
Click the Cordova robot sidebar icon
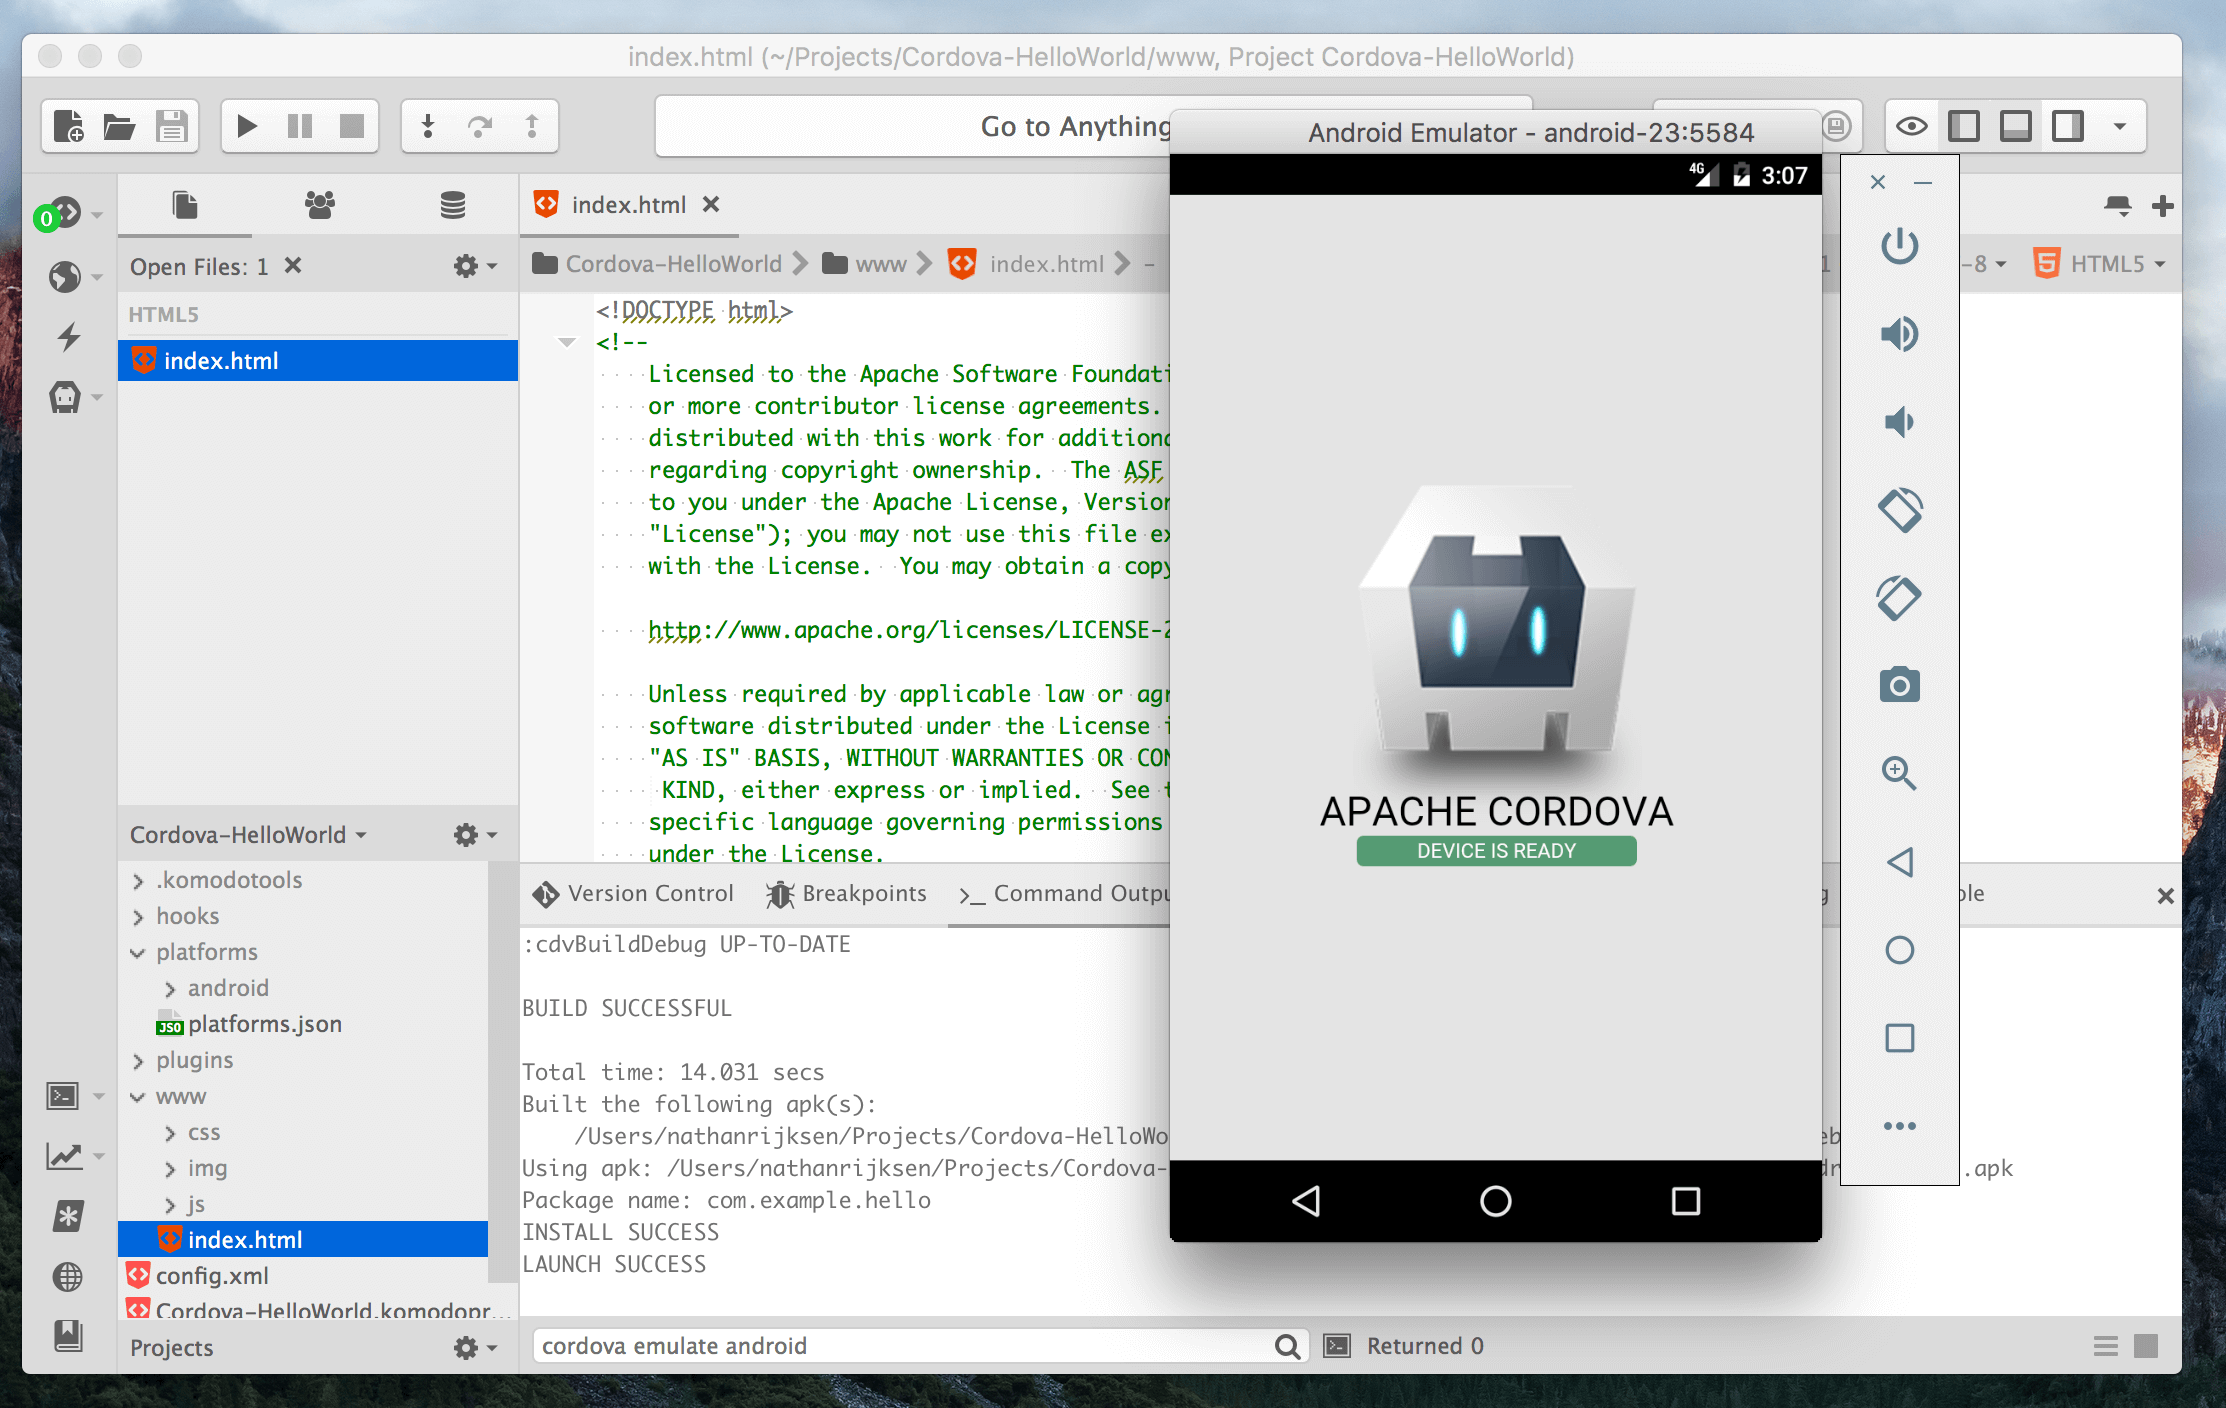65,397
